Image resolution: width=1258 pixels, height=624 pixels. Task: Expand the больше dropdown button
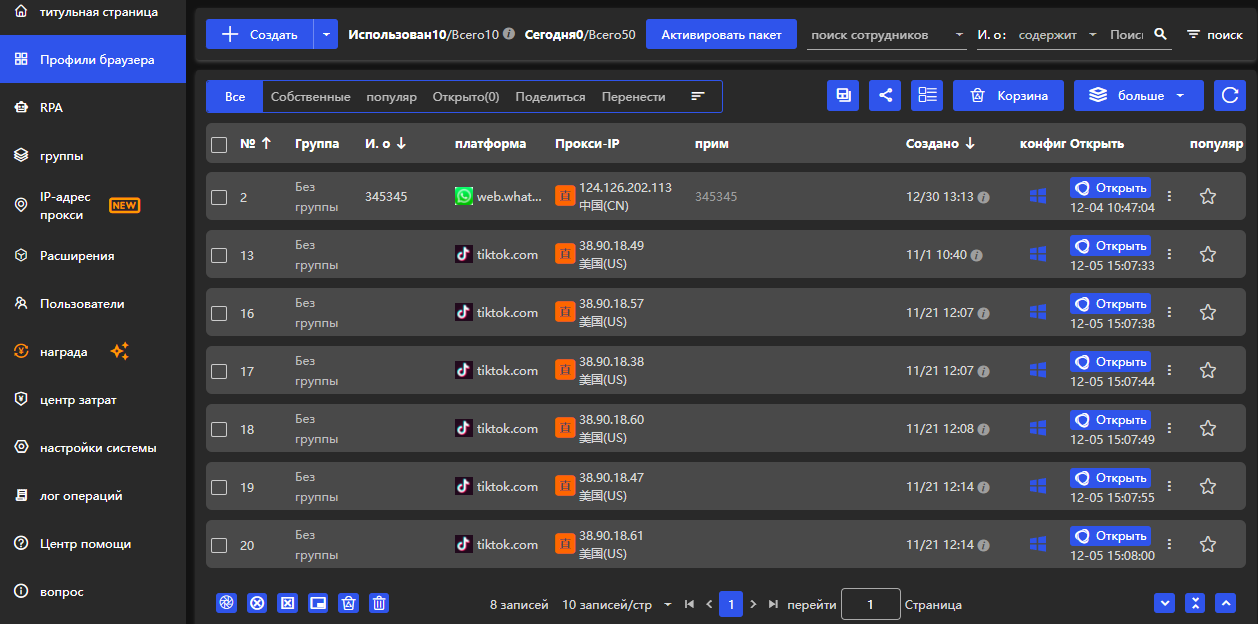(x=1139, y=96)
